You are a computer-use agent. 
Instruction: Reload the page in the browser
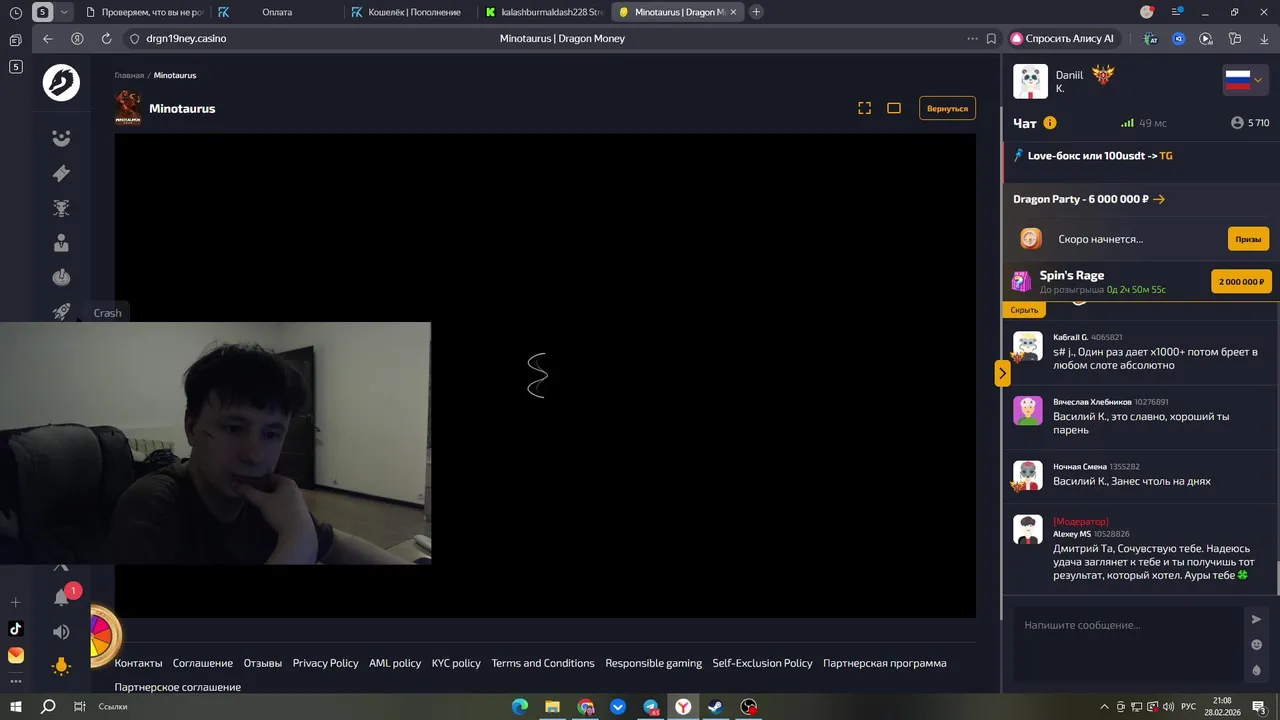pos(106,38)
